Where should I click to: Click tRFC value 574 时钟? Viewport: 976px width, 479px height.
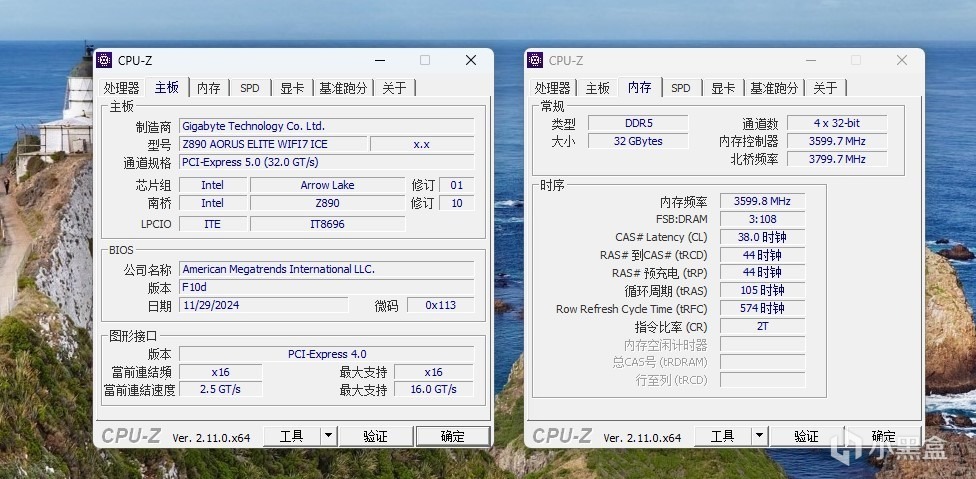coord(762,309)
